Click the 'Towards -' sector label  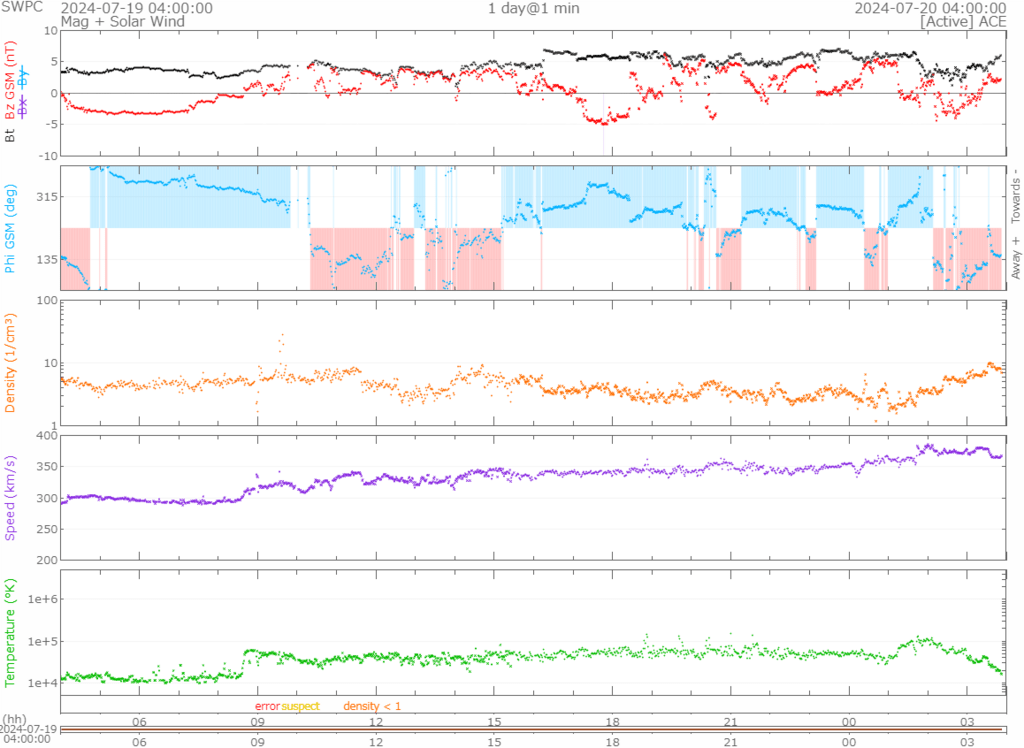(1016, 196)
